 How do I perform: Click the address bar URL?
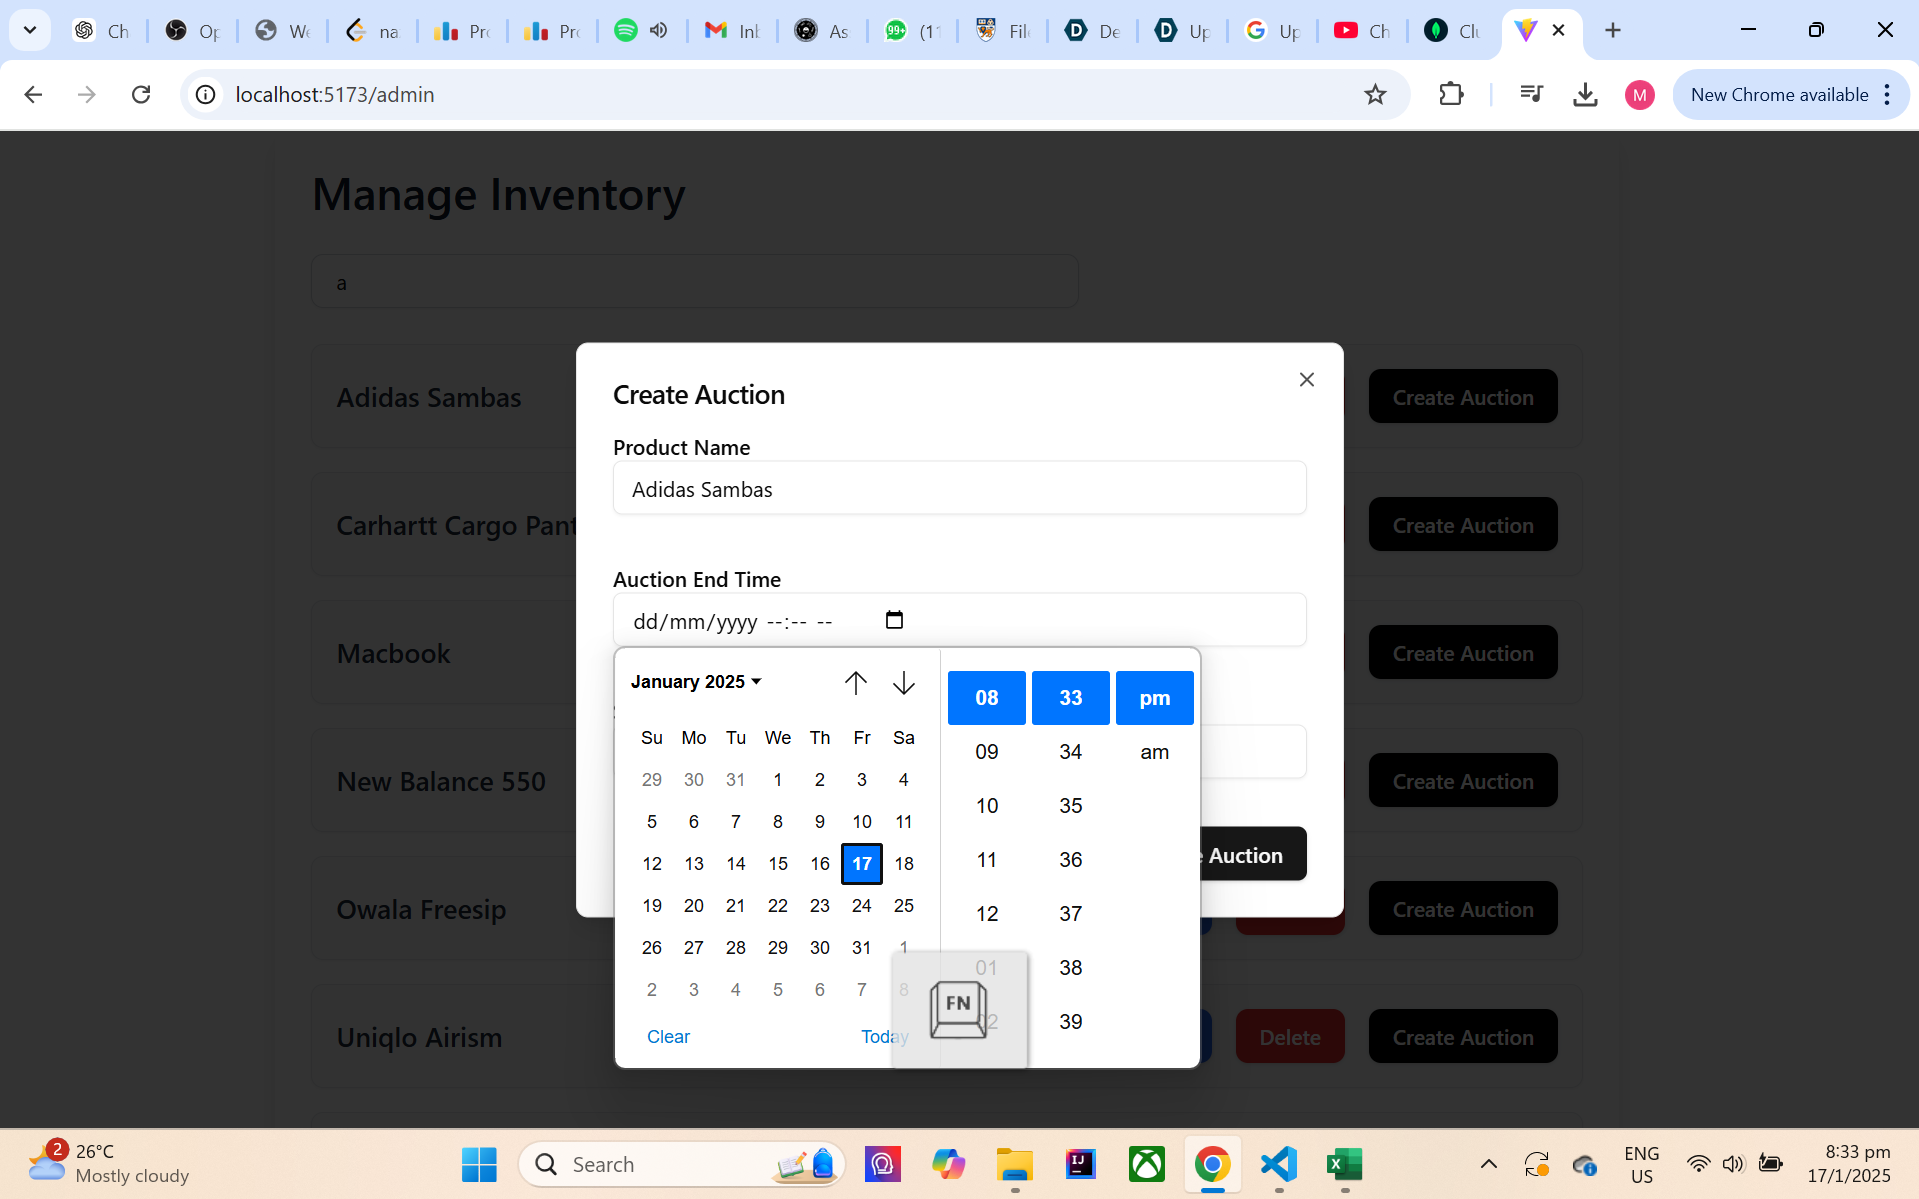334,95
